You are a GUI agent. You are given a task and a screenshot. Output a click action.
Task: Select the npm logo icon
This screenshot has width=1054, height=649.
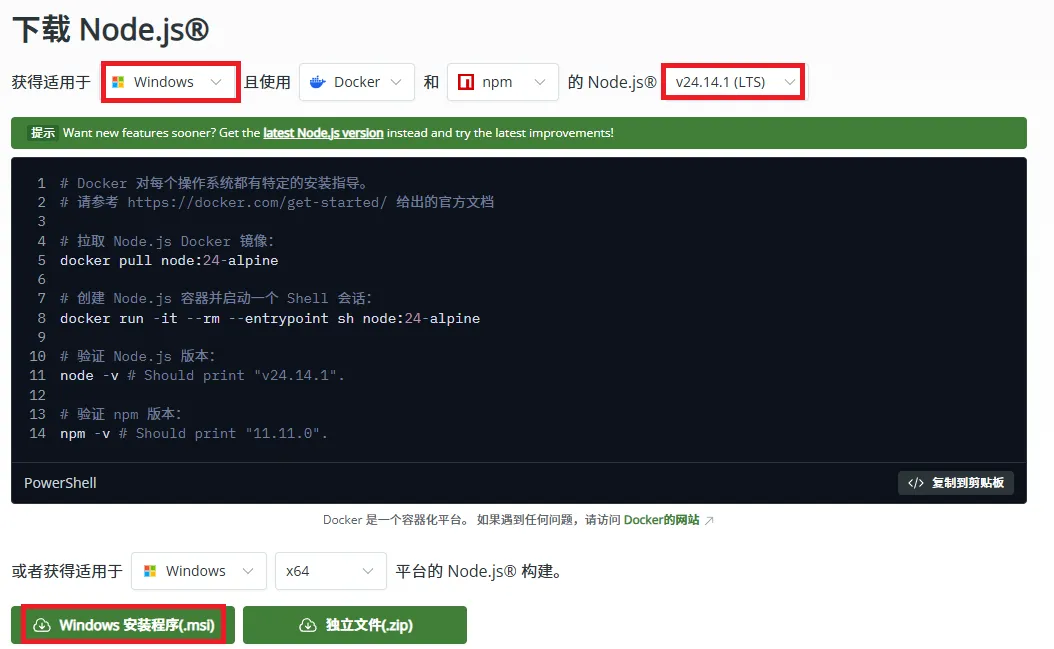[465, 82]
